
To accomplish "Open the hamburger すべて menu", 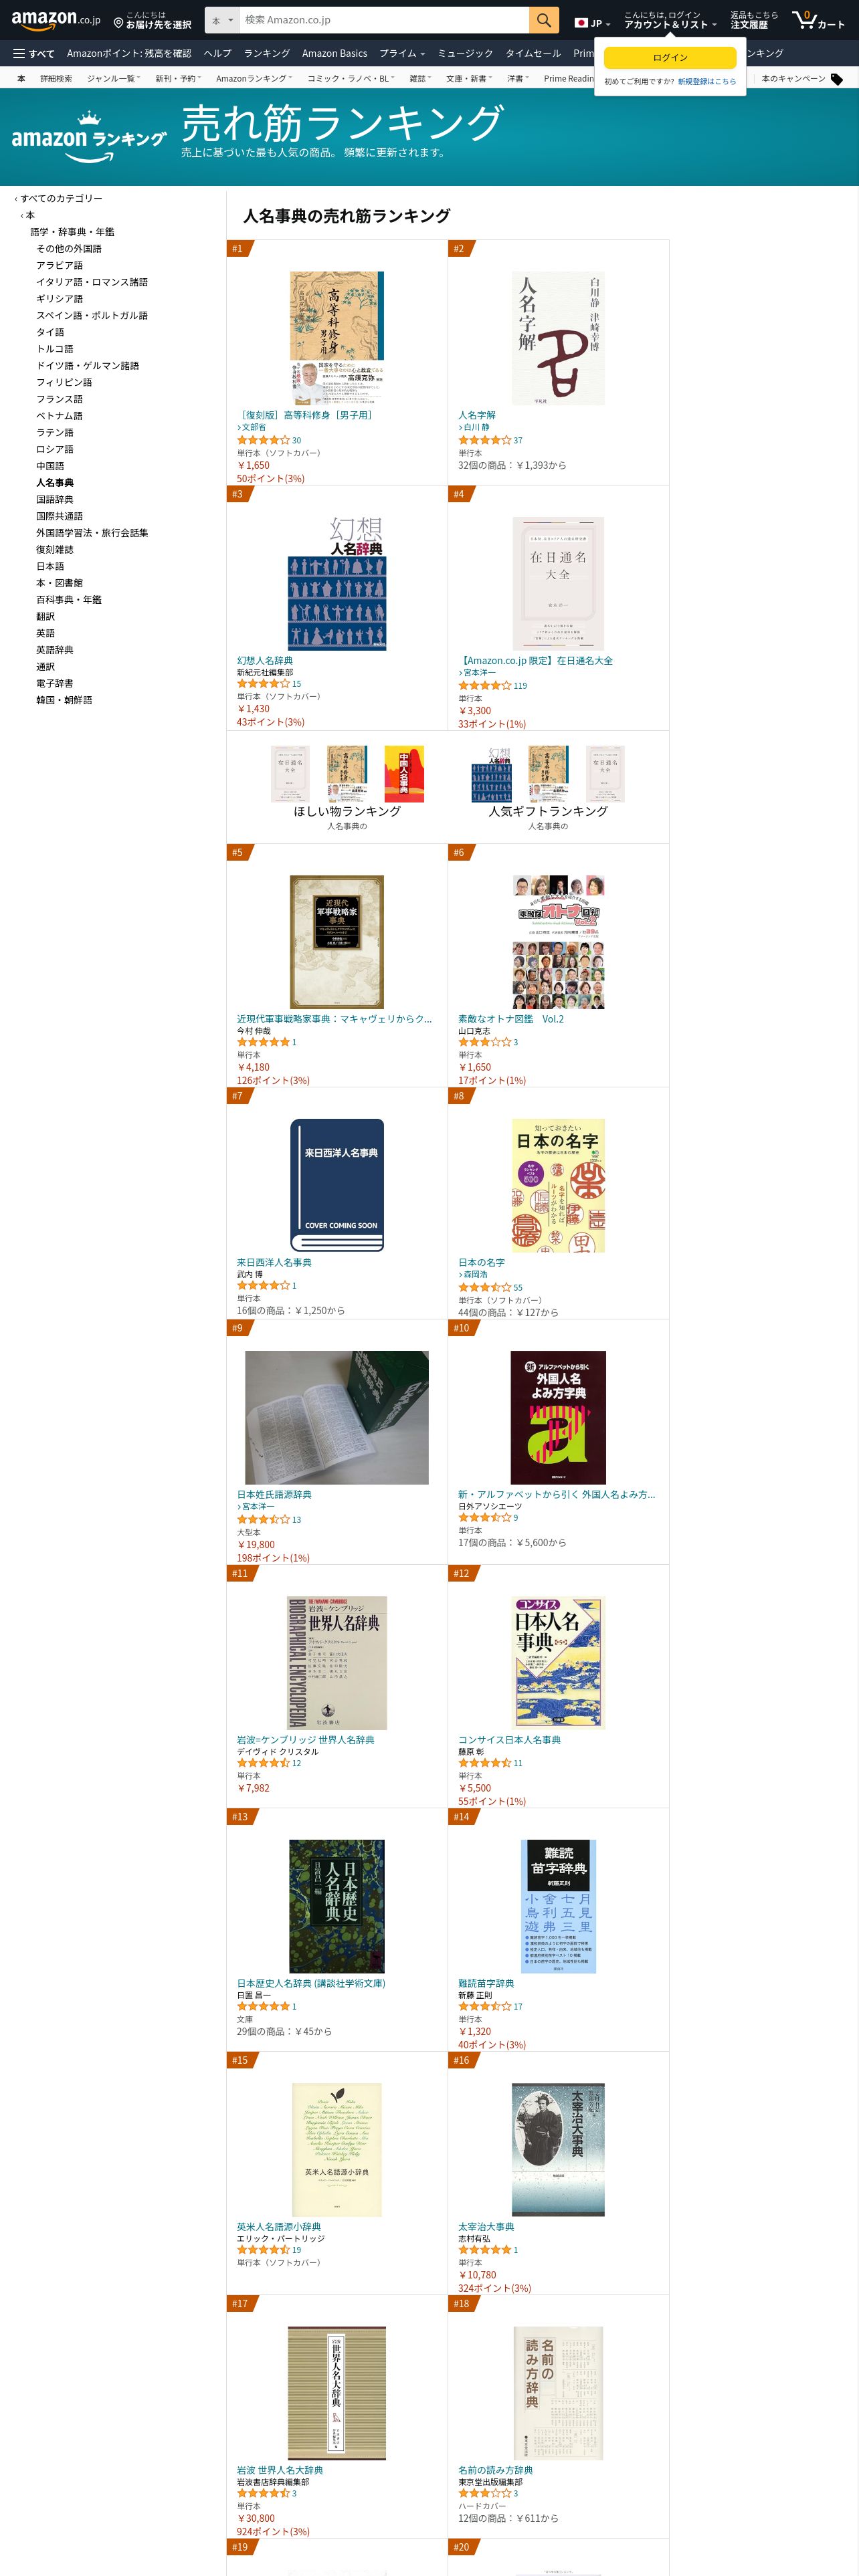I will click(33, 53).
